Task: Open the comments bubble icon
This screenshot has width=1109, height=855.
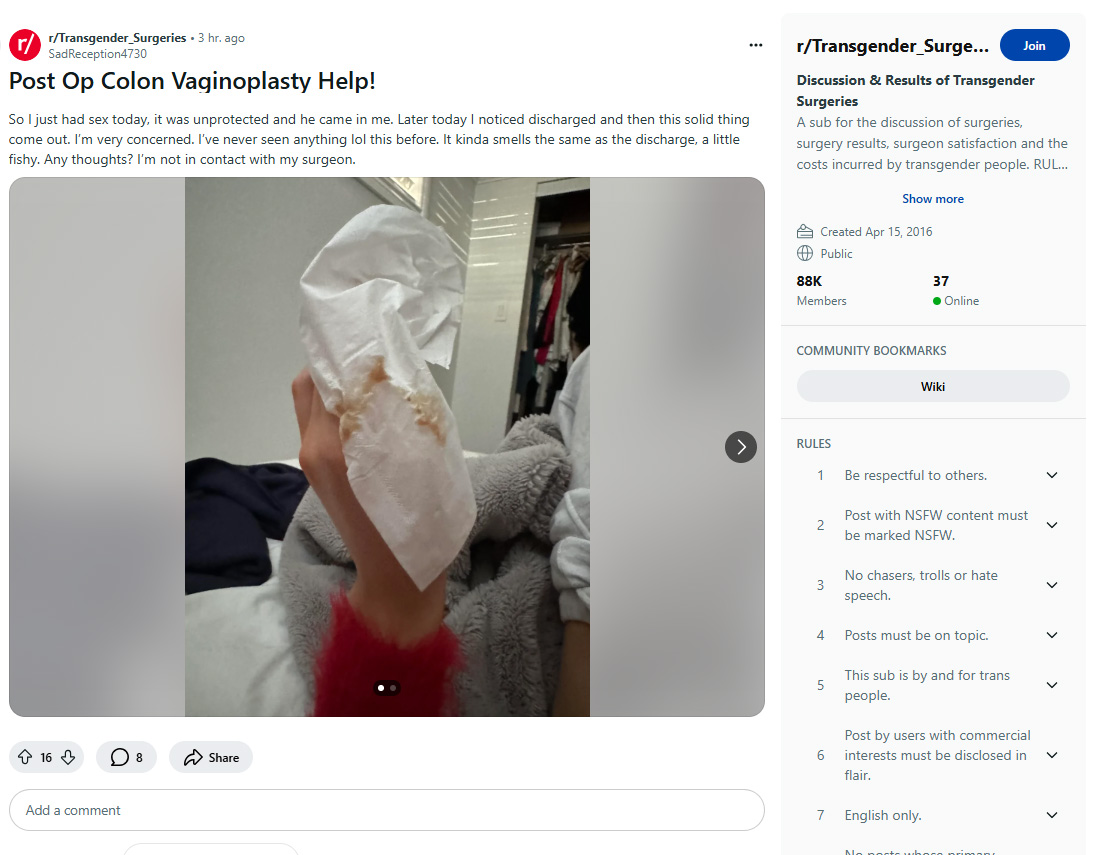Action: tap(120, 757)
